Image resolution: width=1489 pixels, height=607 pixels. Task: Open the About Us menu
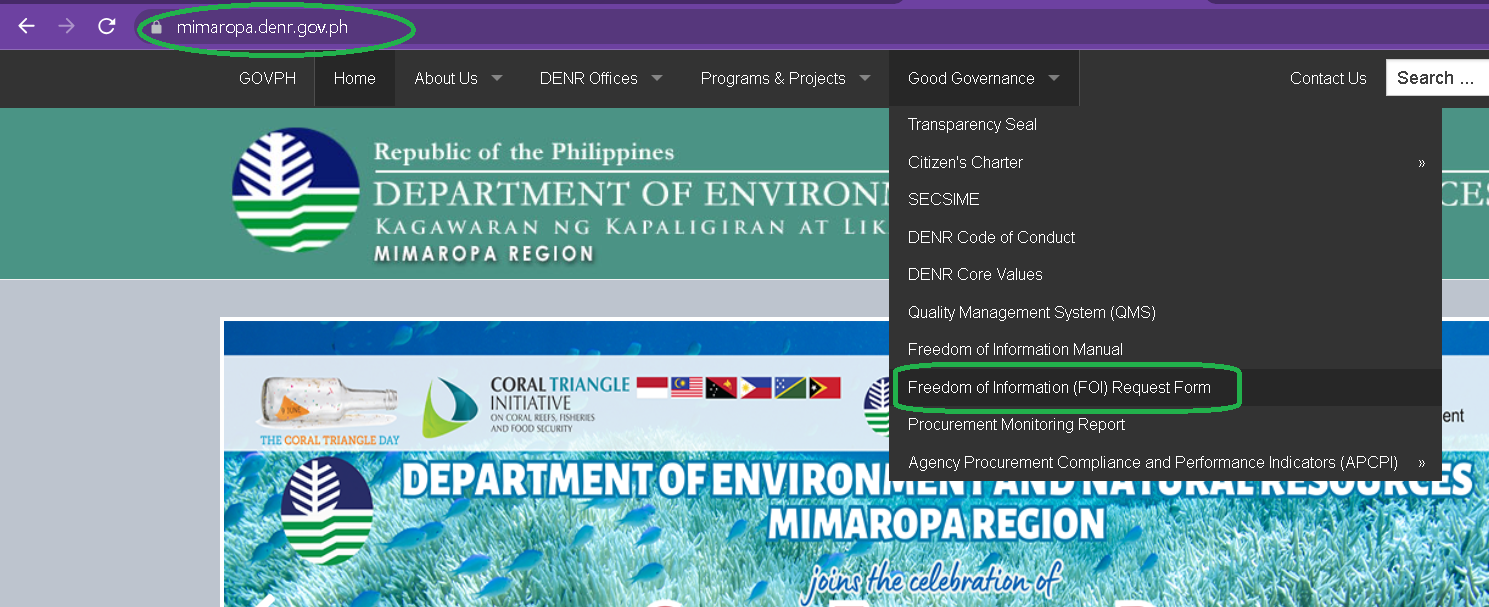click(x=446, y=78)
